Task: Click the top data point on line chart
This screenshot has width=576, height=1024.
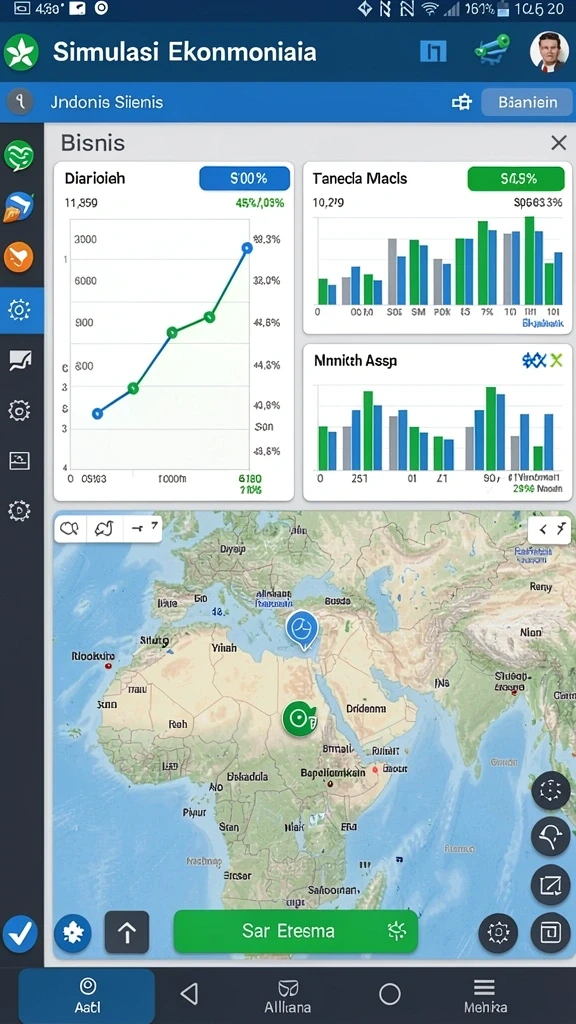Action: click(247, 248)
